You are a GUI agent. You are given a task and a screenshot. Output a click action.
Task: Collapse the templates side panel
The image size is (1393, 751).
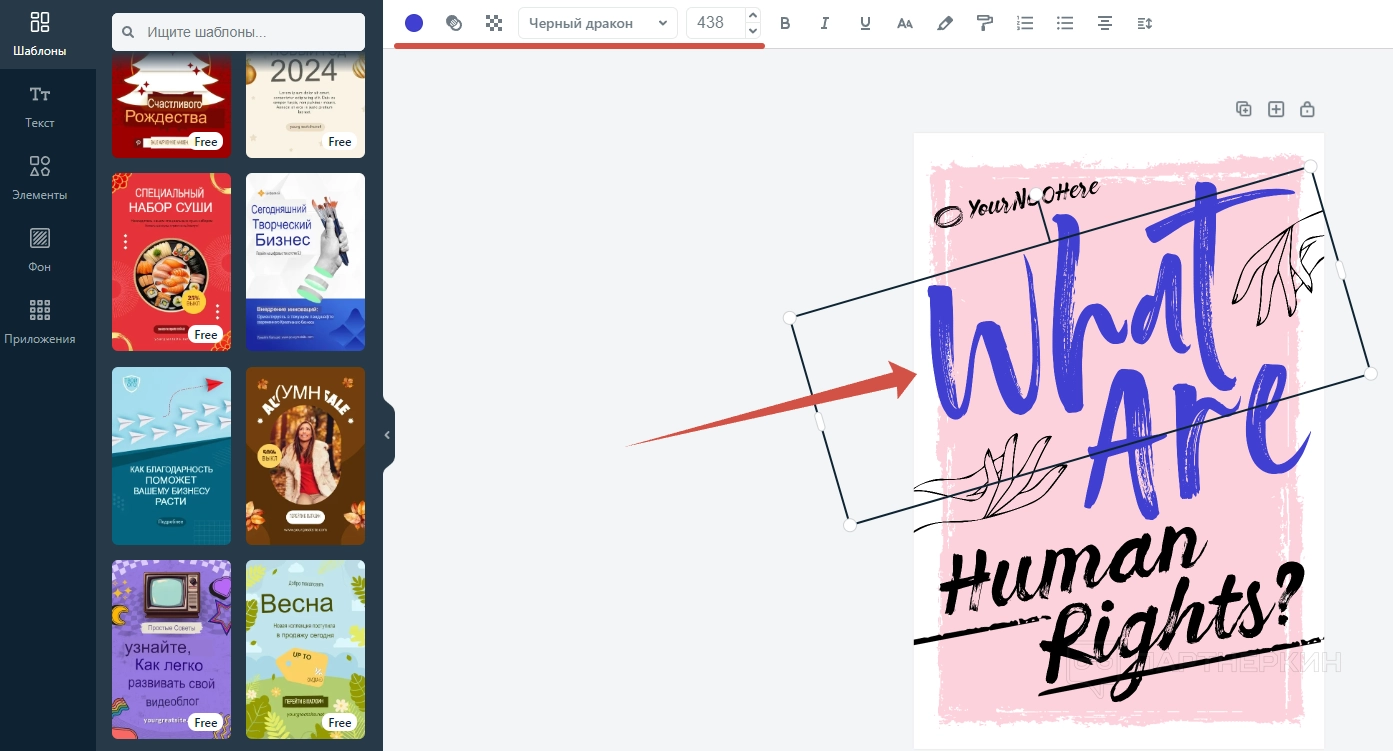[x=388, y=435]
